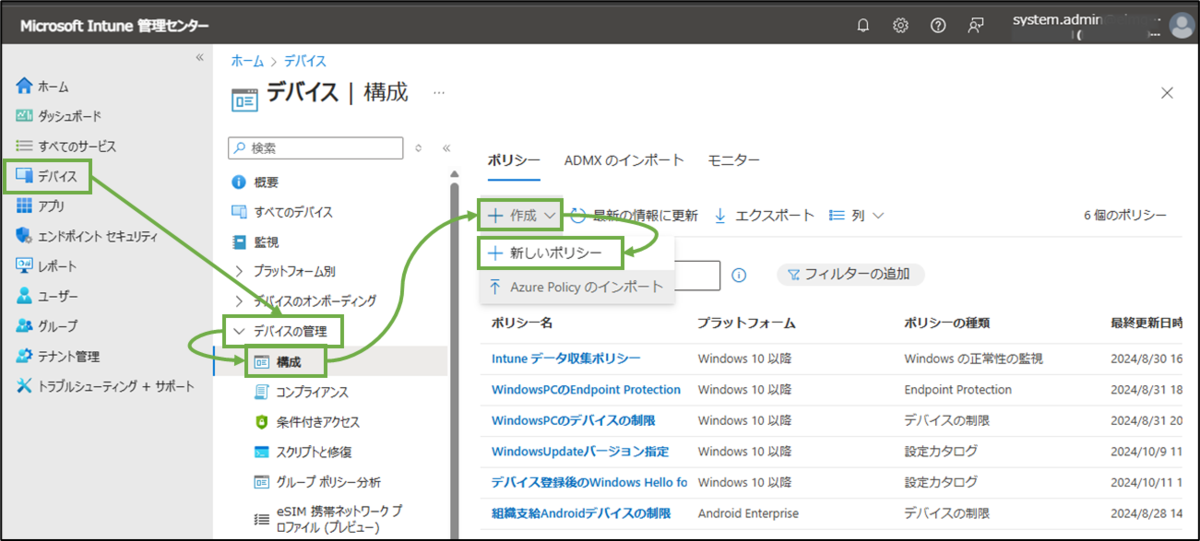Go to ホーム in left navigation
Image resolution: width=1200 pixels, height=541 pixels.
[x=43, y=87]
